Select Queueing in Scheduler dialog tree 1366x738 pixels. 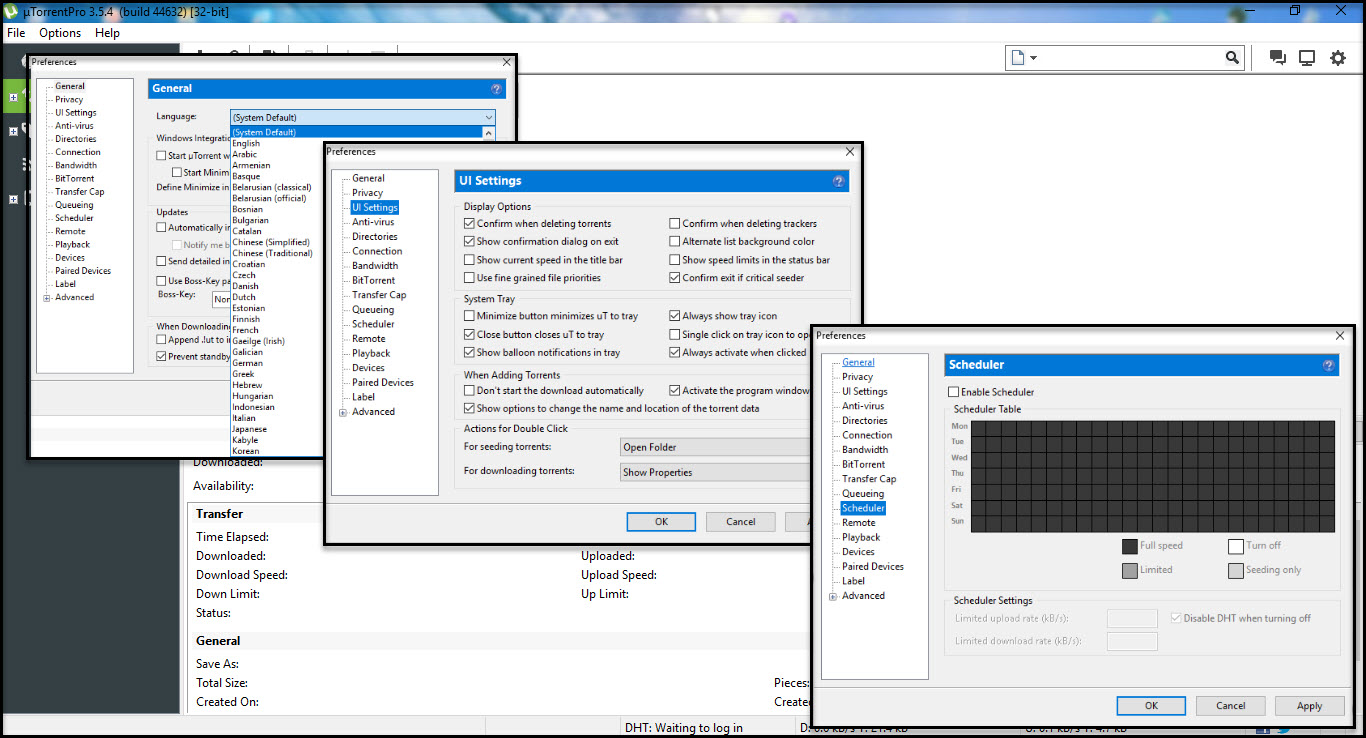[x=863, y=494]
